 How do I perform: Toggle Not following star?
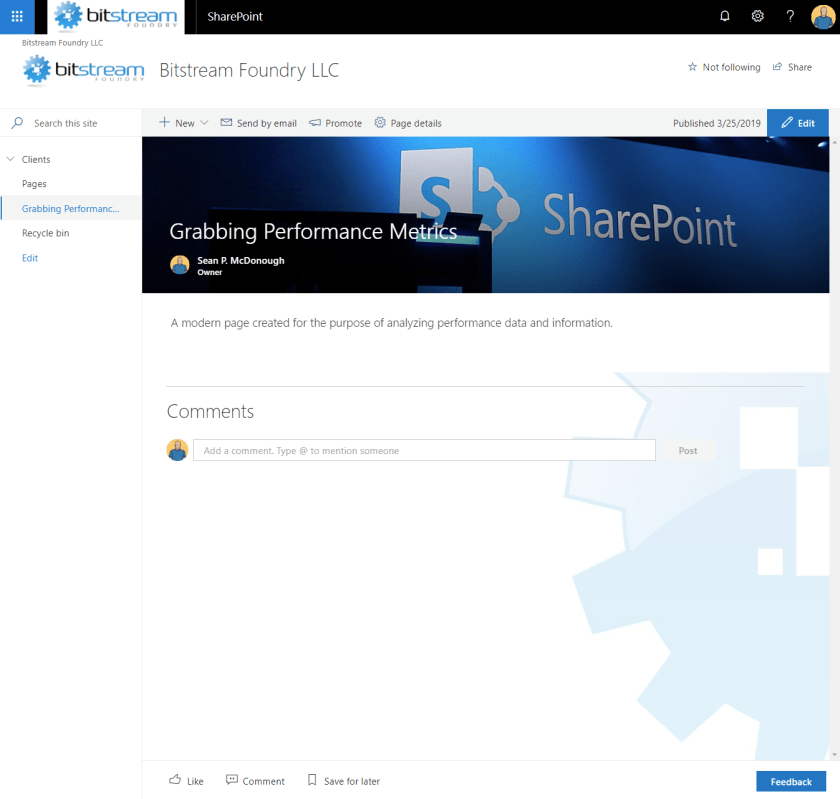coord(724,67)
